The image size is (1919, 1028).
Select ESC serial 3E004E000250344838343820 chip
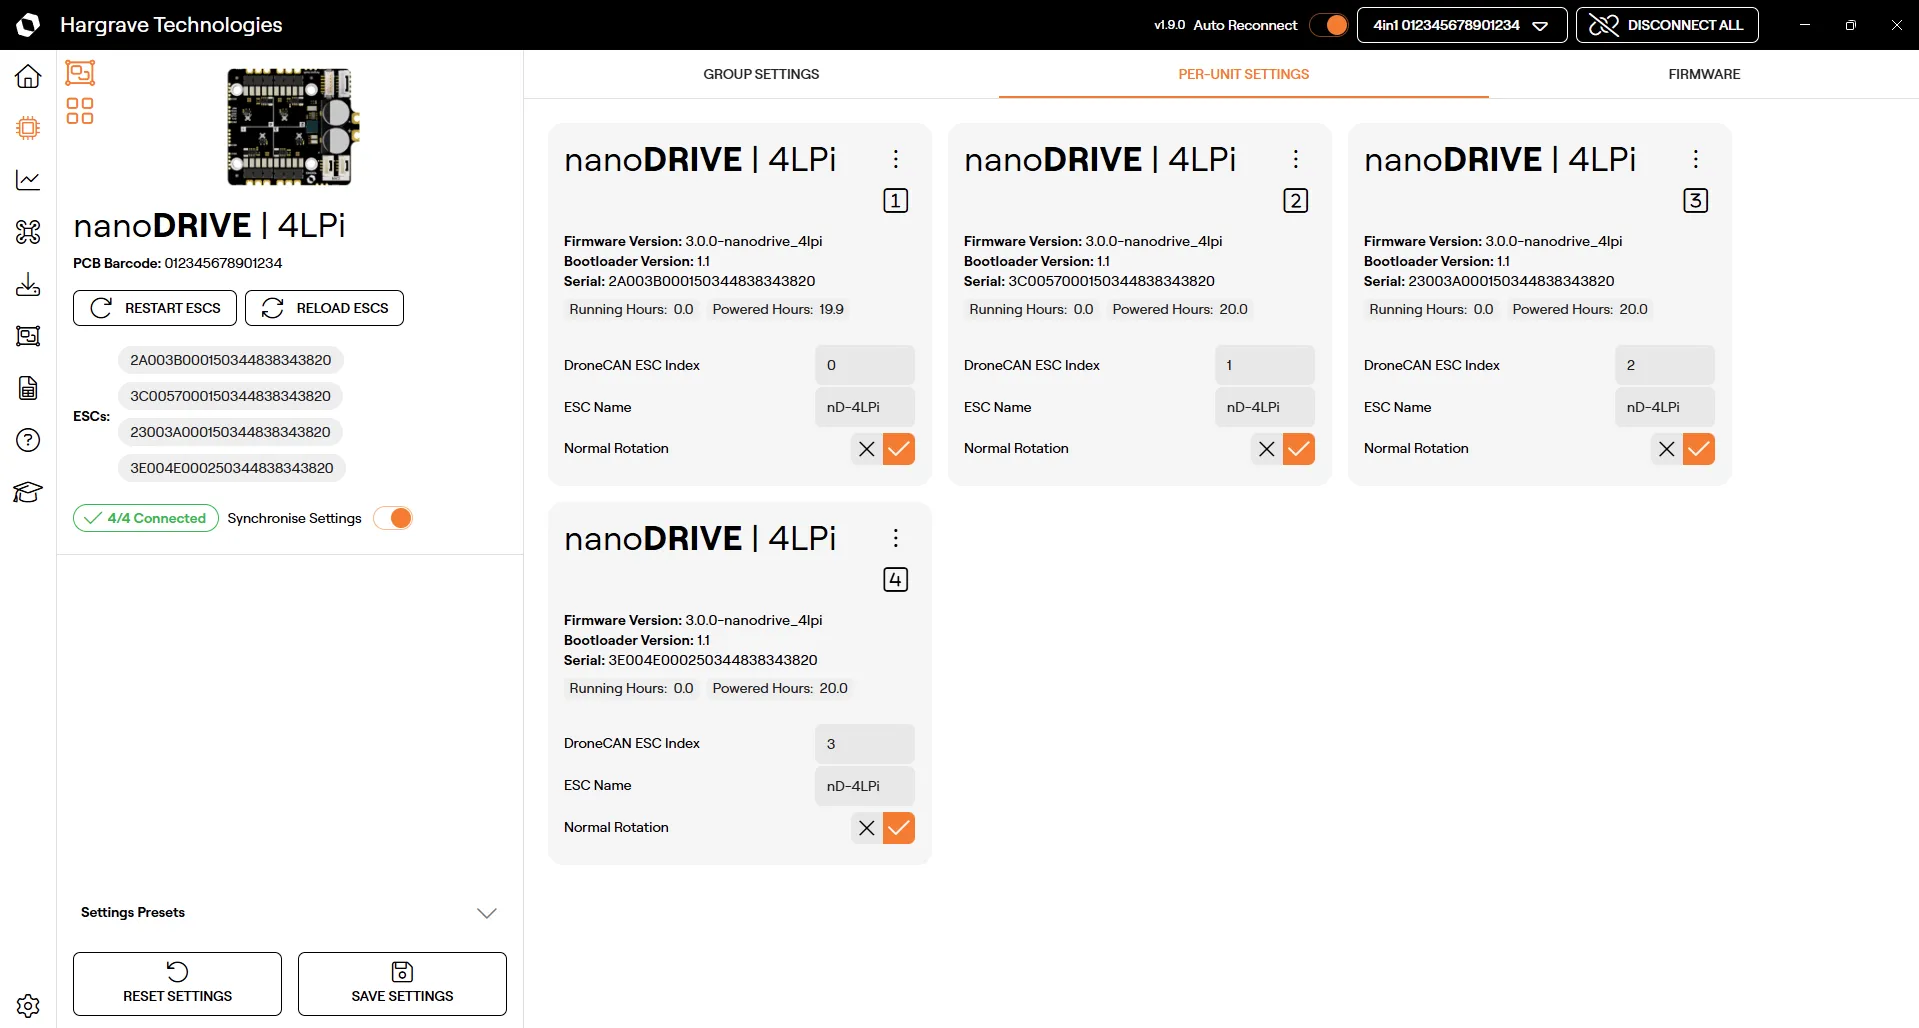coord(232,468)
